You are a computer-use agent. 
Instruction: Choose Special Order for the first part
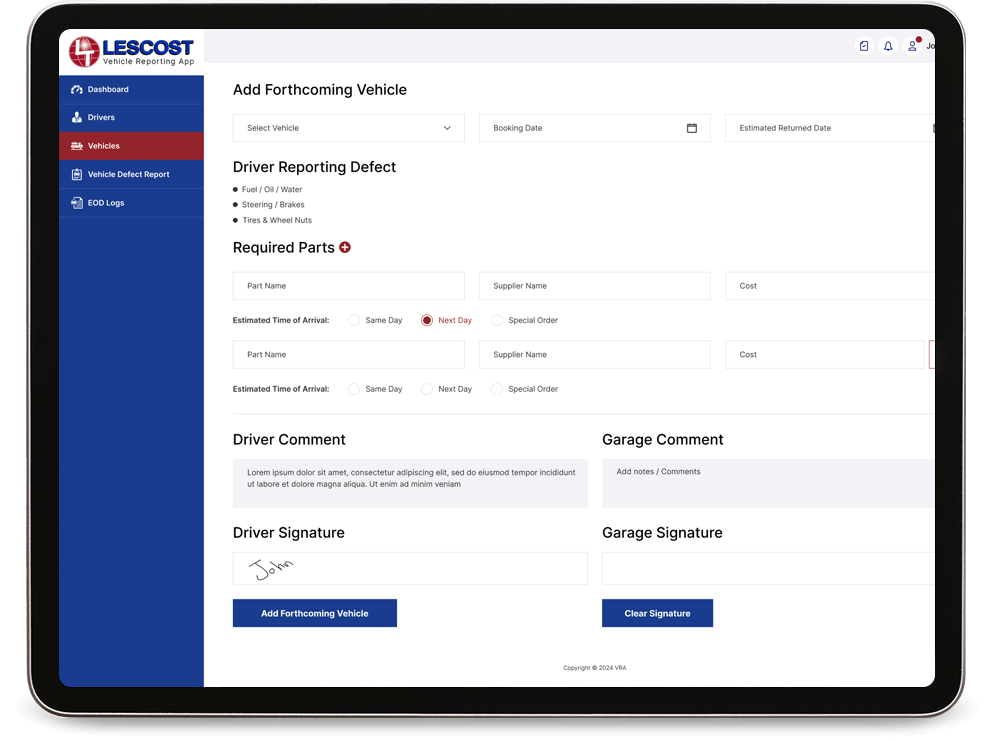tap(497, 320)
